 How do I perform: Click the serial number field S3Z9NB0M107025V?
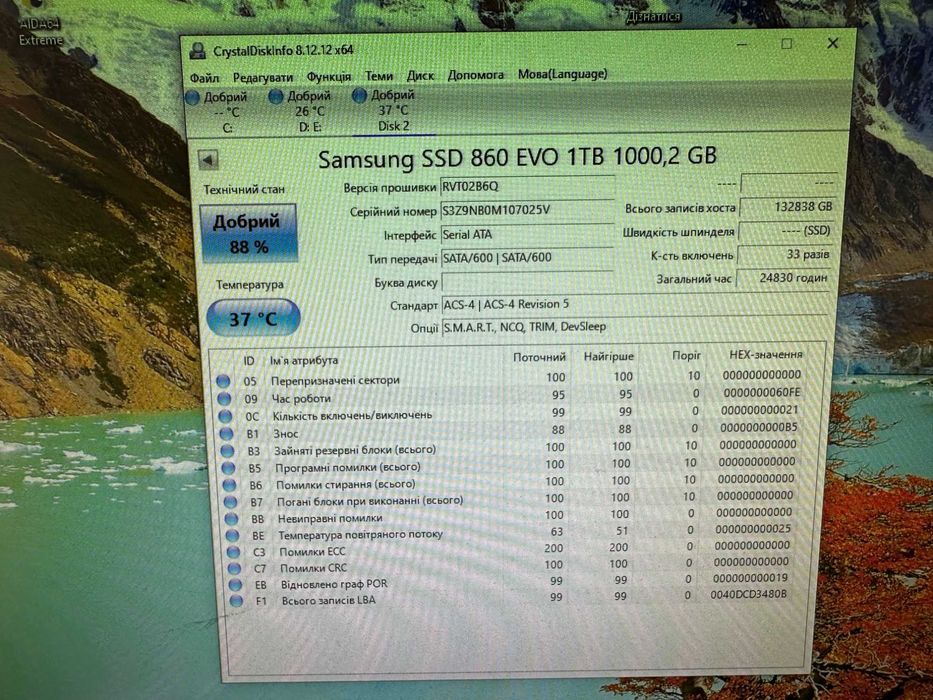527,210
